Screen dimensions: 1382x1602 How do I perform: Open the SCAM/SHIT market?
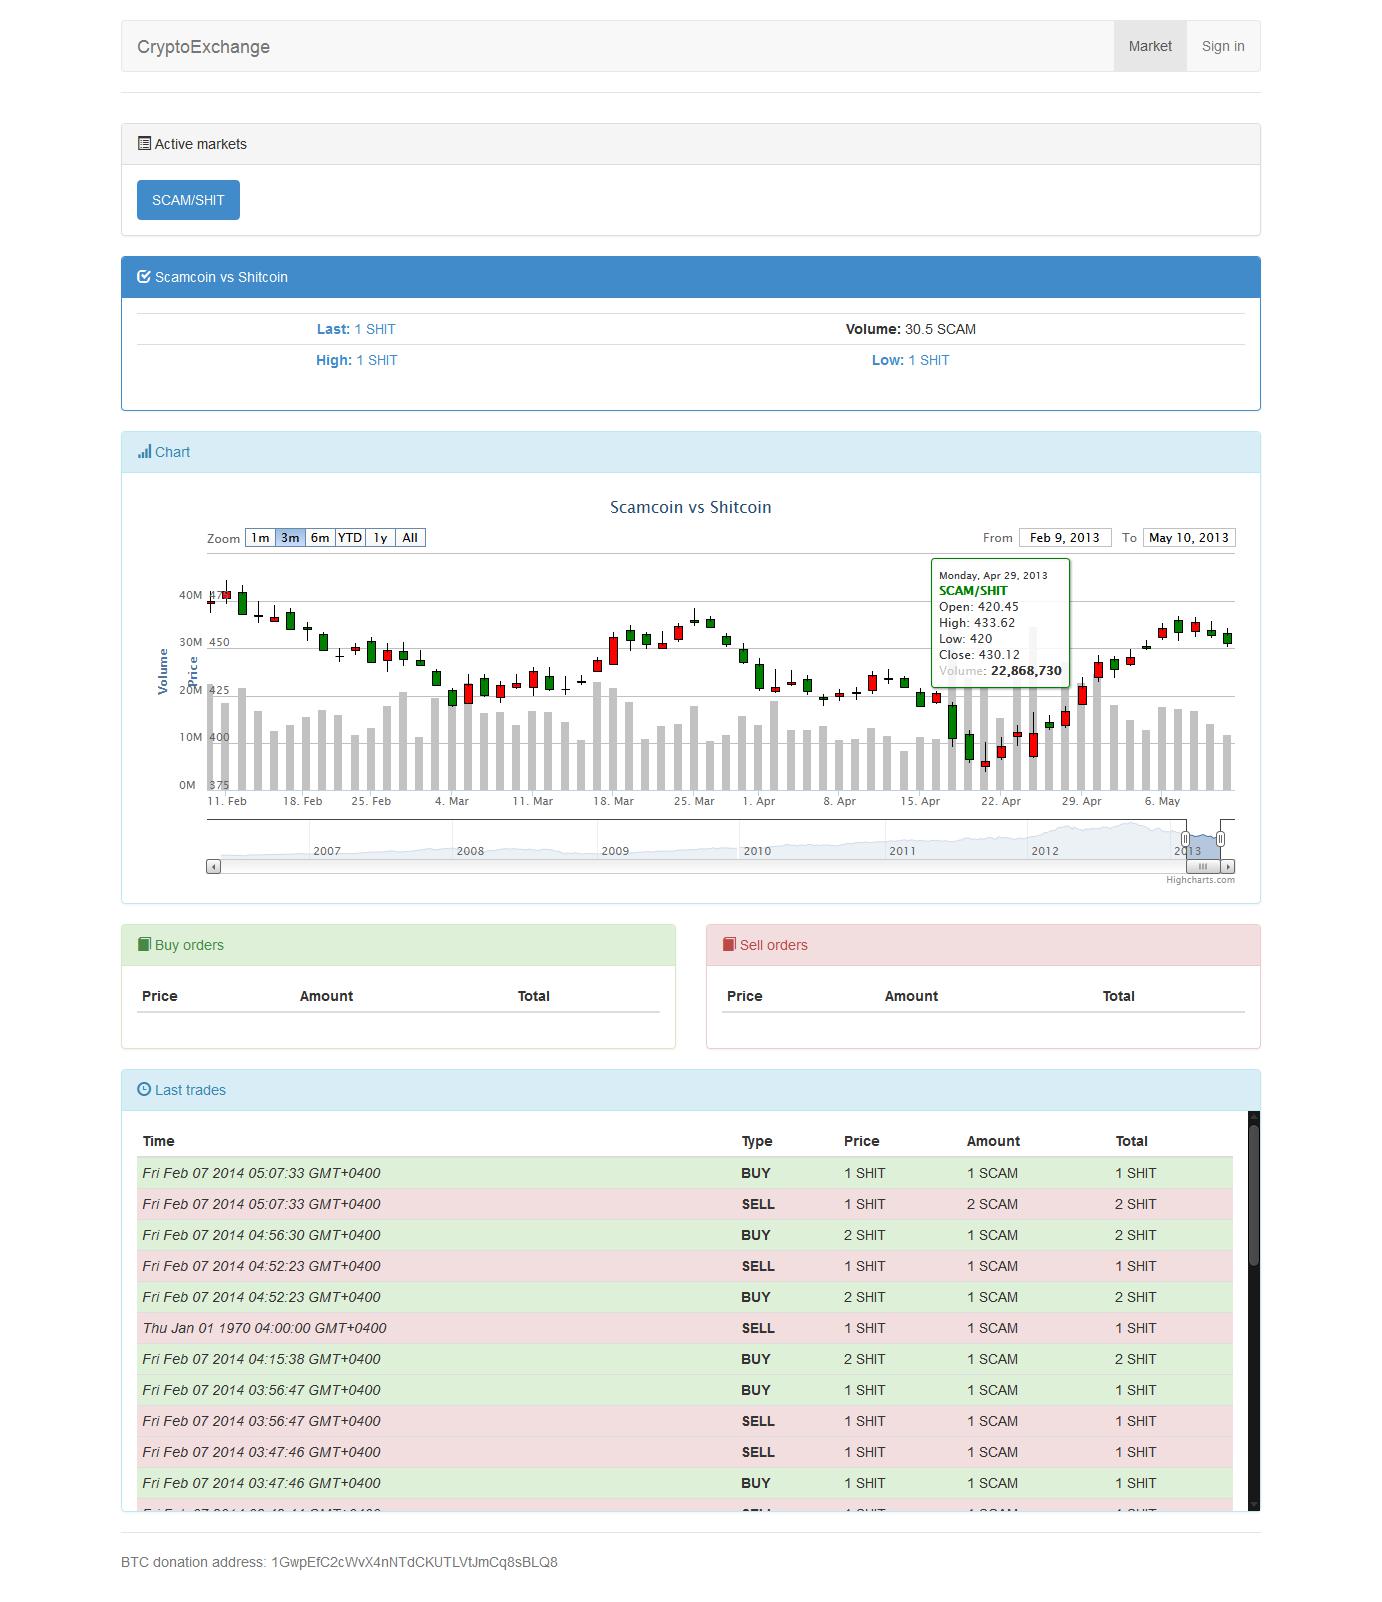coord(188,200)
